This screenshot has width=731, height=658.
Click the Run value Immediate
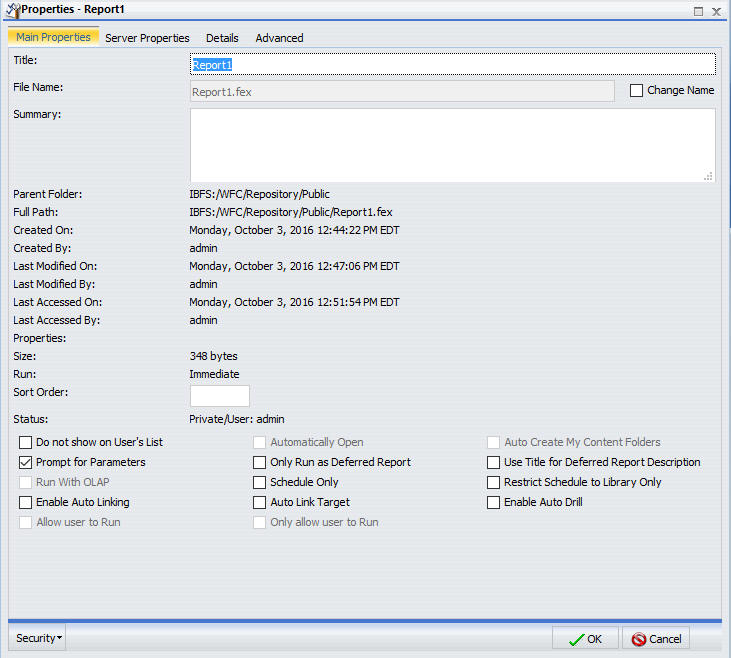coord(214,374)
